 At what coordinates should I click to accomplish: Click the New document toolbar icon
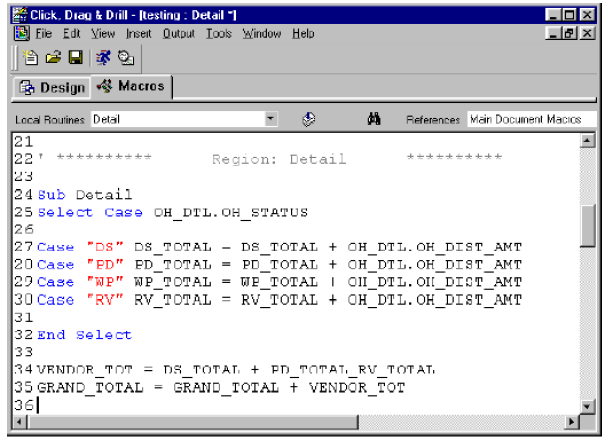pos(31,58)
